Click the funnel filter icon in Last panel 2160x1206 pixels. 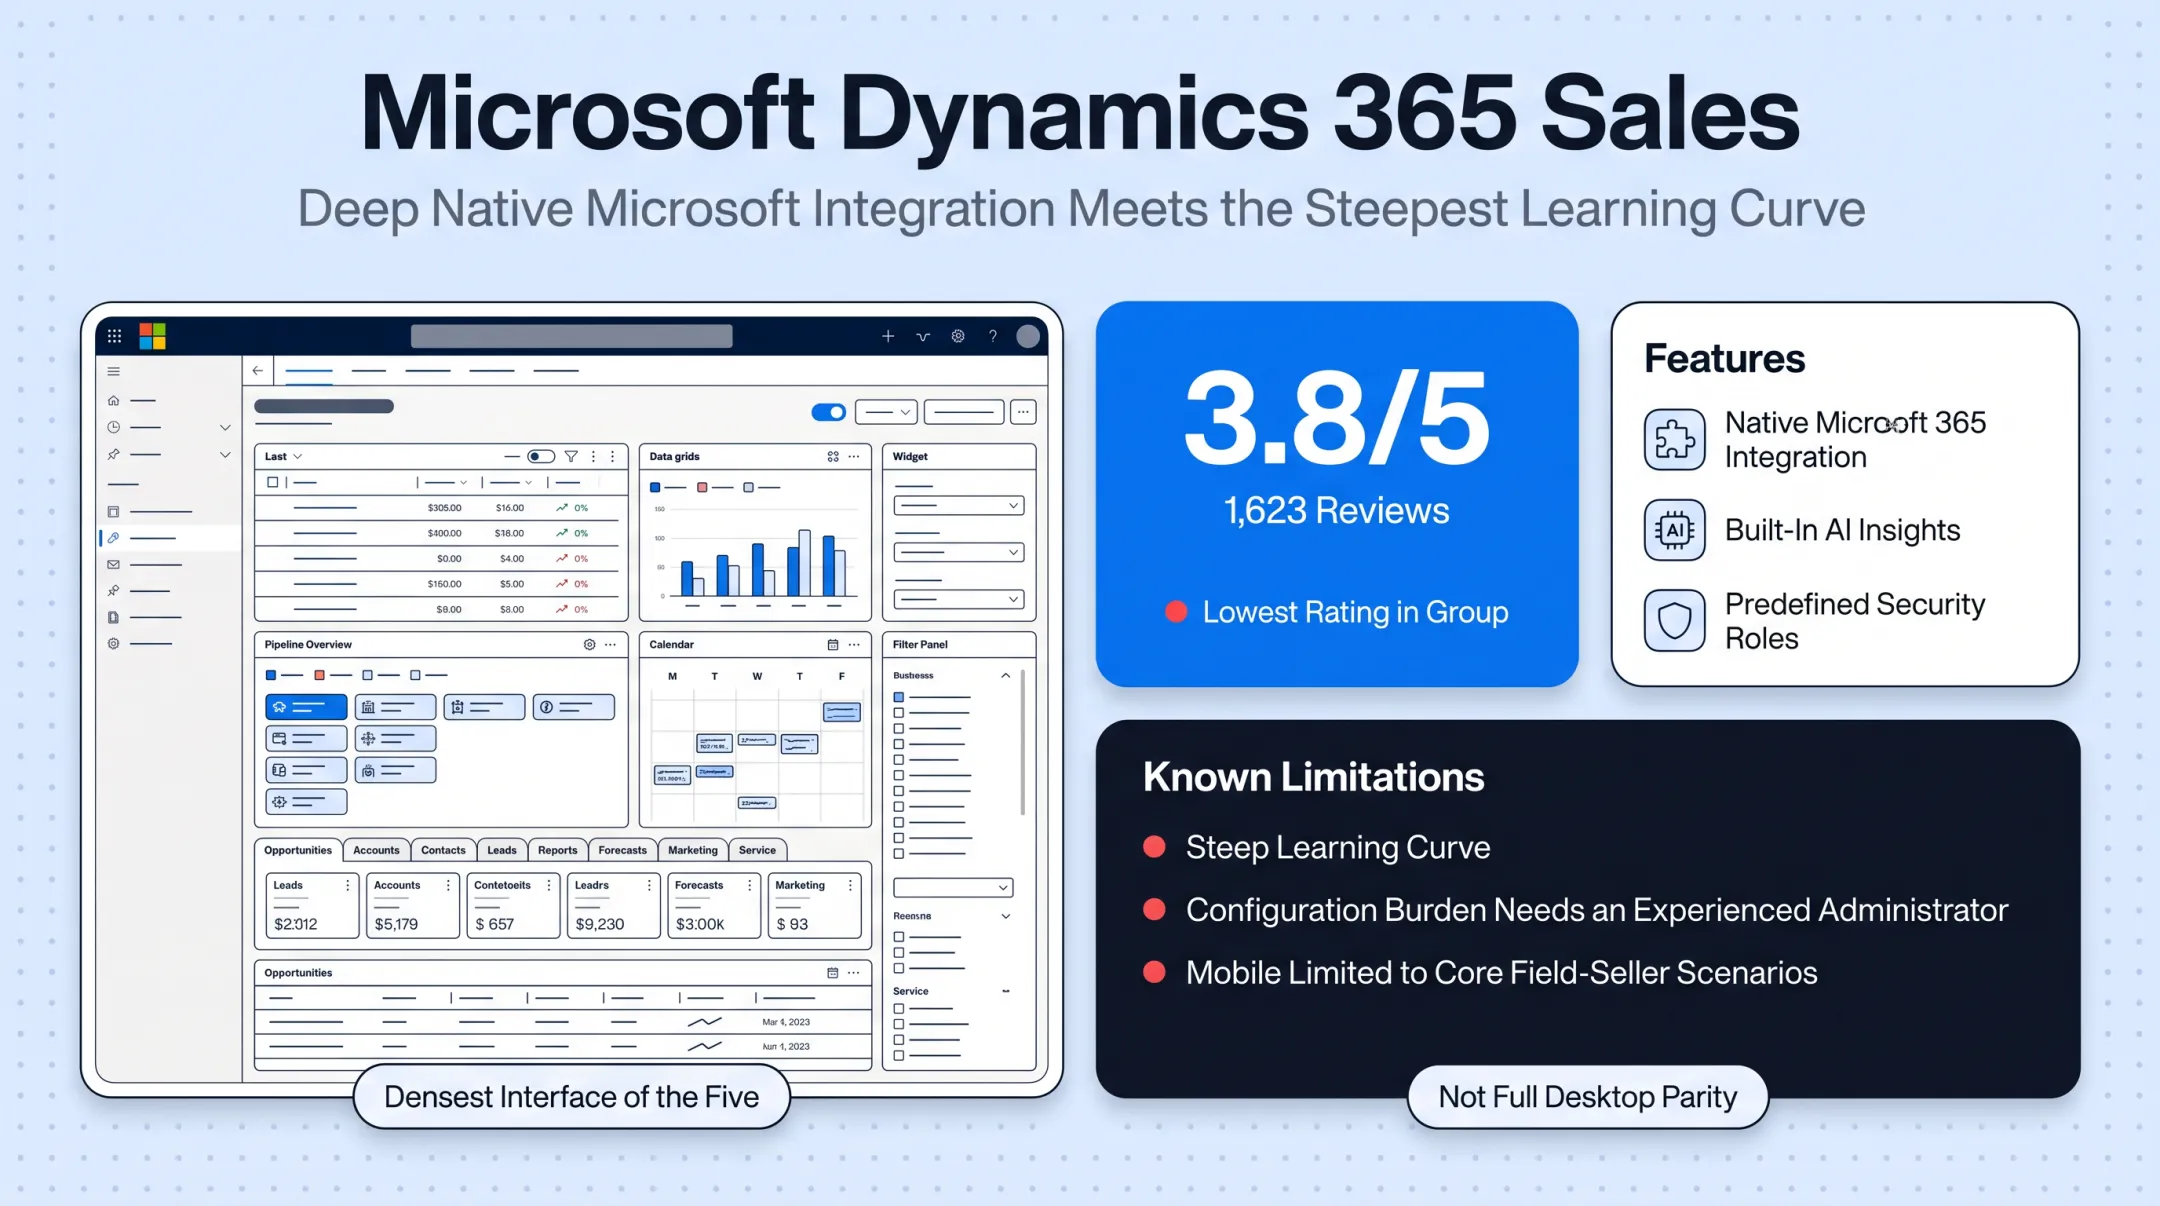[571, 456]
